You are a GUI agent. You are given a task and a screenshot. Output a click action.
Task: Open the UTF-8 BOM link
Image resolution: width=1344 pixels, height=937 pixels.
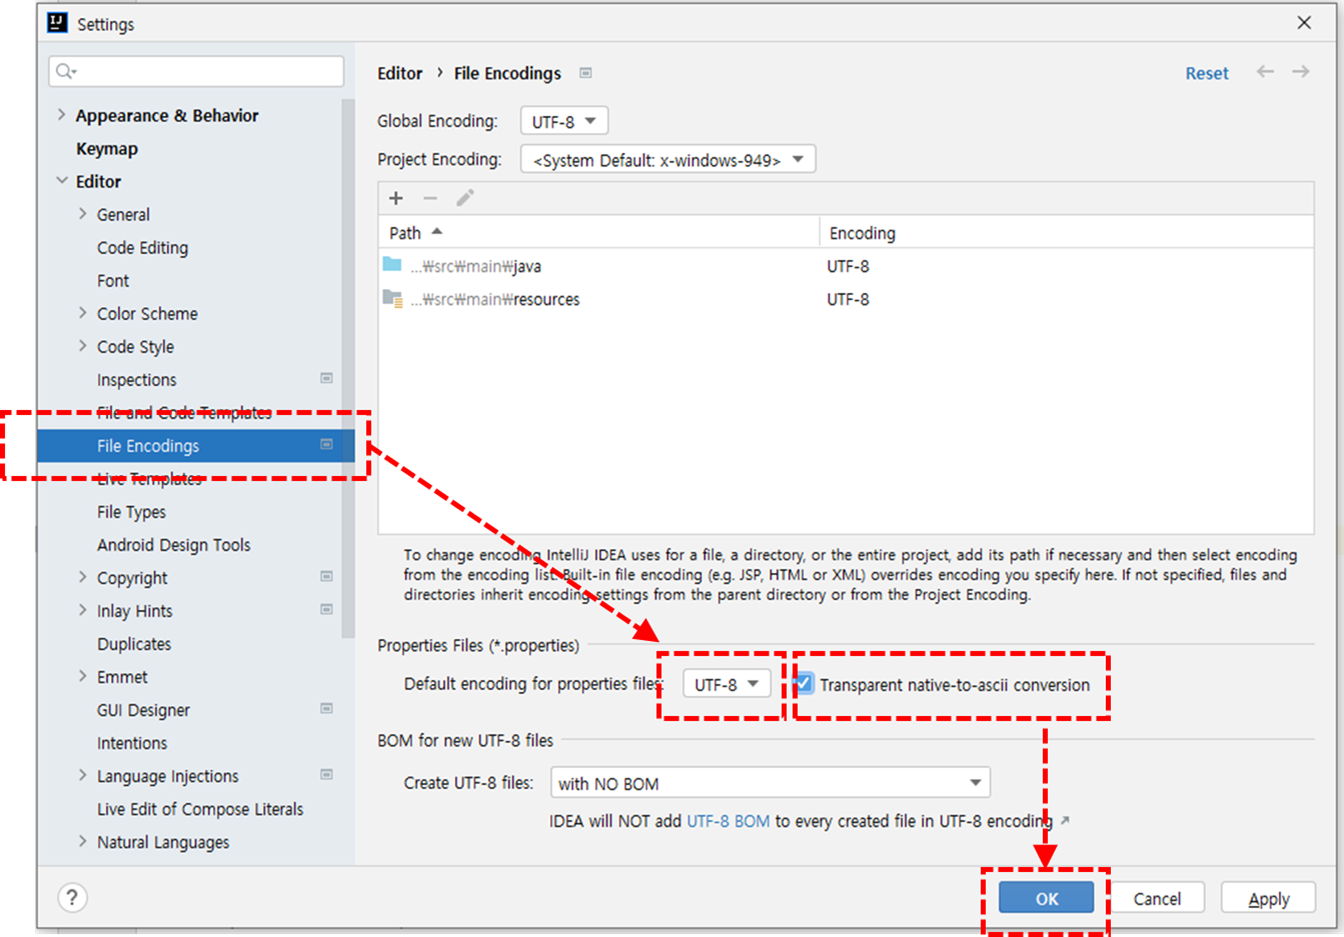pos(728,820)
